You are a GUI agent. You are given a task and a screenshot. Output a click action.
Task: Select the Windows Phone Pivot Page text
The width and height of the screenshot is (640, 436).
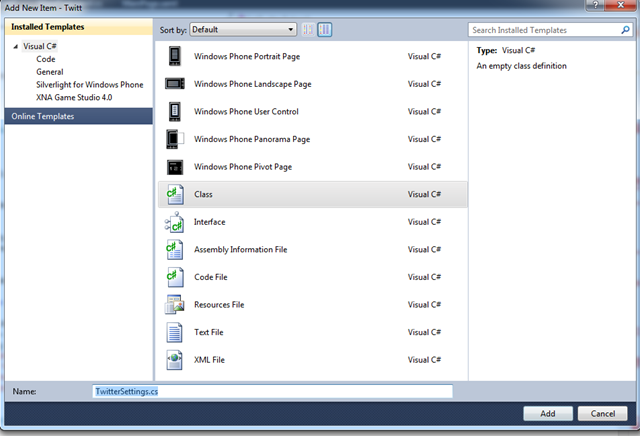coord(243,167)
